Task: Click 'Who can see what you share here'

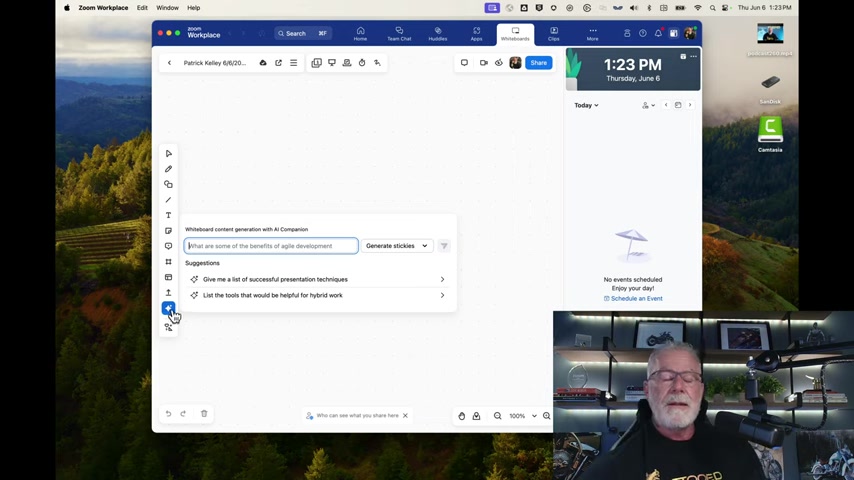Action: point(357,415)
